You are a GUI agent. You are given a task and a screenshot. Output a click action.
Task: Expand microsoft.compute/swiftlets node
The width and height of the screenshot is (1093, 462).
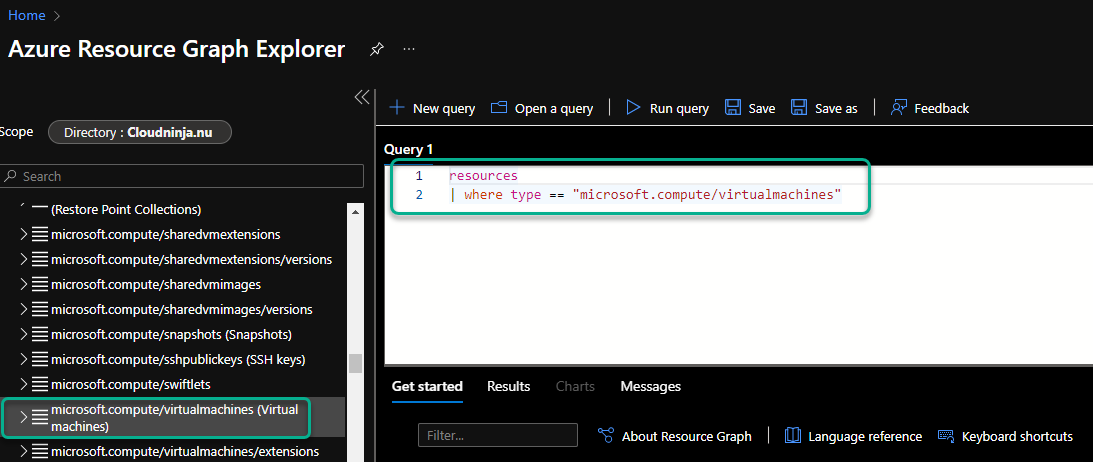click(24, 384)
